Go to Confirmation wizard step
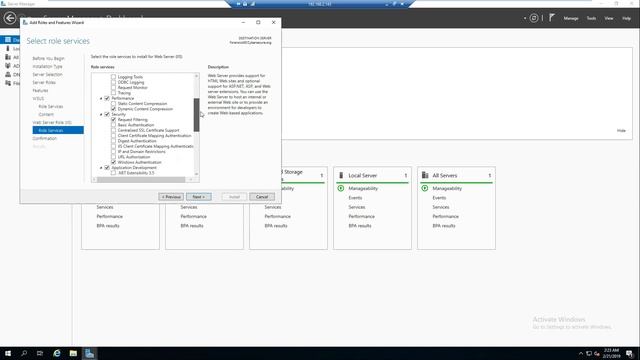This screenshot has width=640, height=360. click(x=44, y=138)
